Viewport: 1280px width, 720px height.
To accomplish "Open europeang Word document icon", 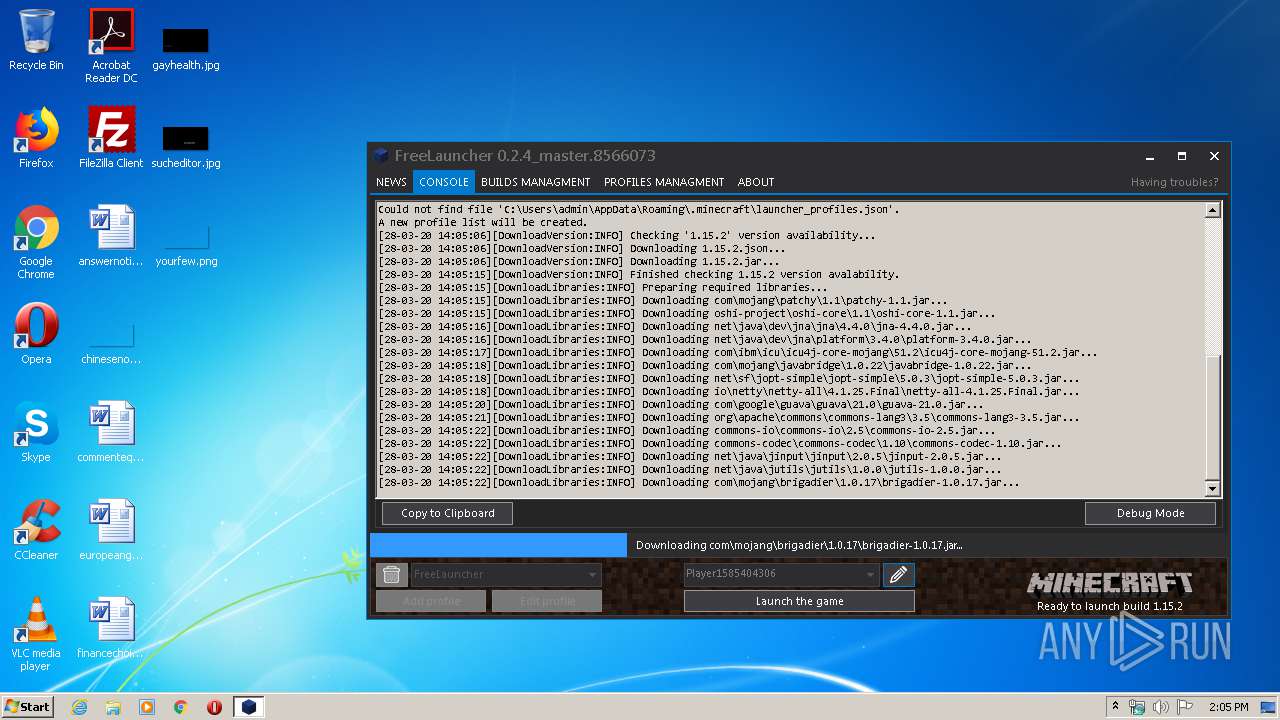I will coord(111,530).
